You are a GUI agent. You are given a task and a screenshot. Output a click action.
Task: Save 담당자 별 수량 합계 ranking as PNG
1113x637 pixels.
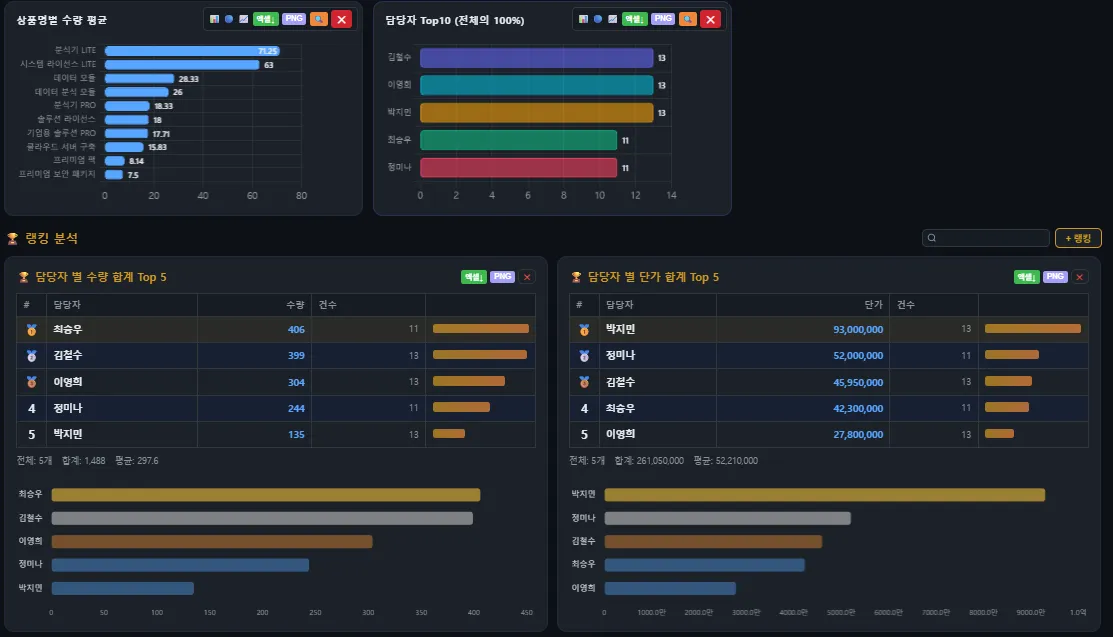coord(502,277)
